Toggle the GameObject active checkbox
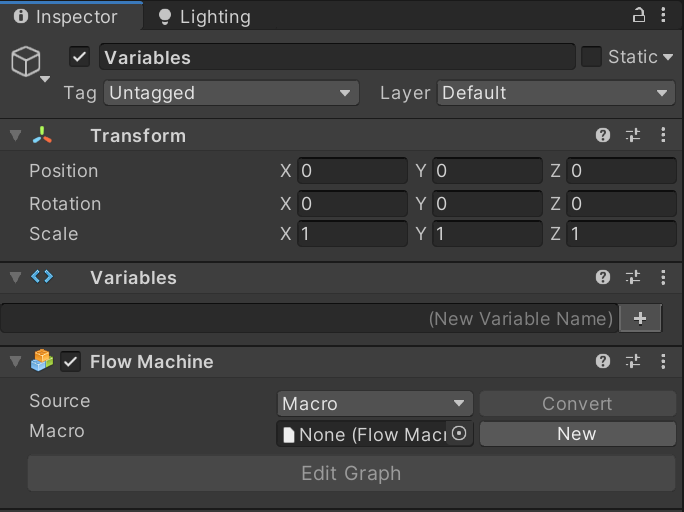Viewport: 684px width, 512px height. (79, 57)
